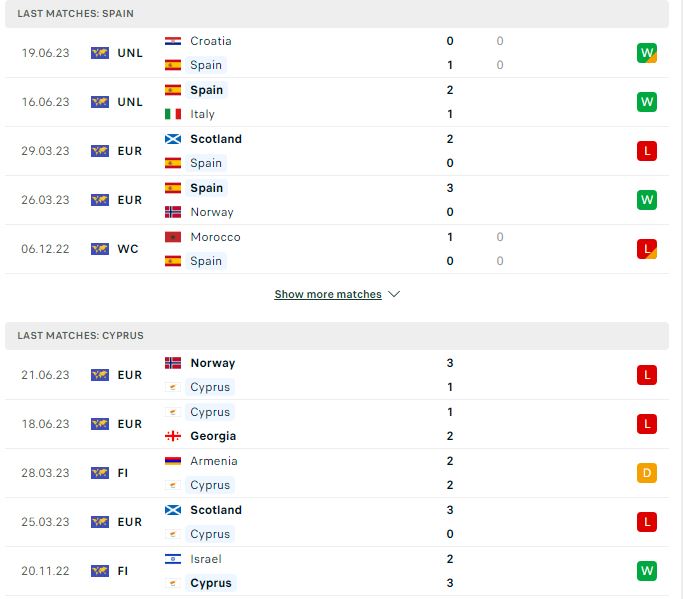Select the Last Matches: Spain section header
The width and height of the screenshot is (683, 599).
(x=337, y=14)
